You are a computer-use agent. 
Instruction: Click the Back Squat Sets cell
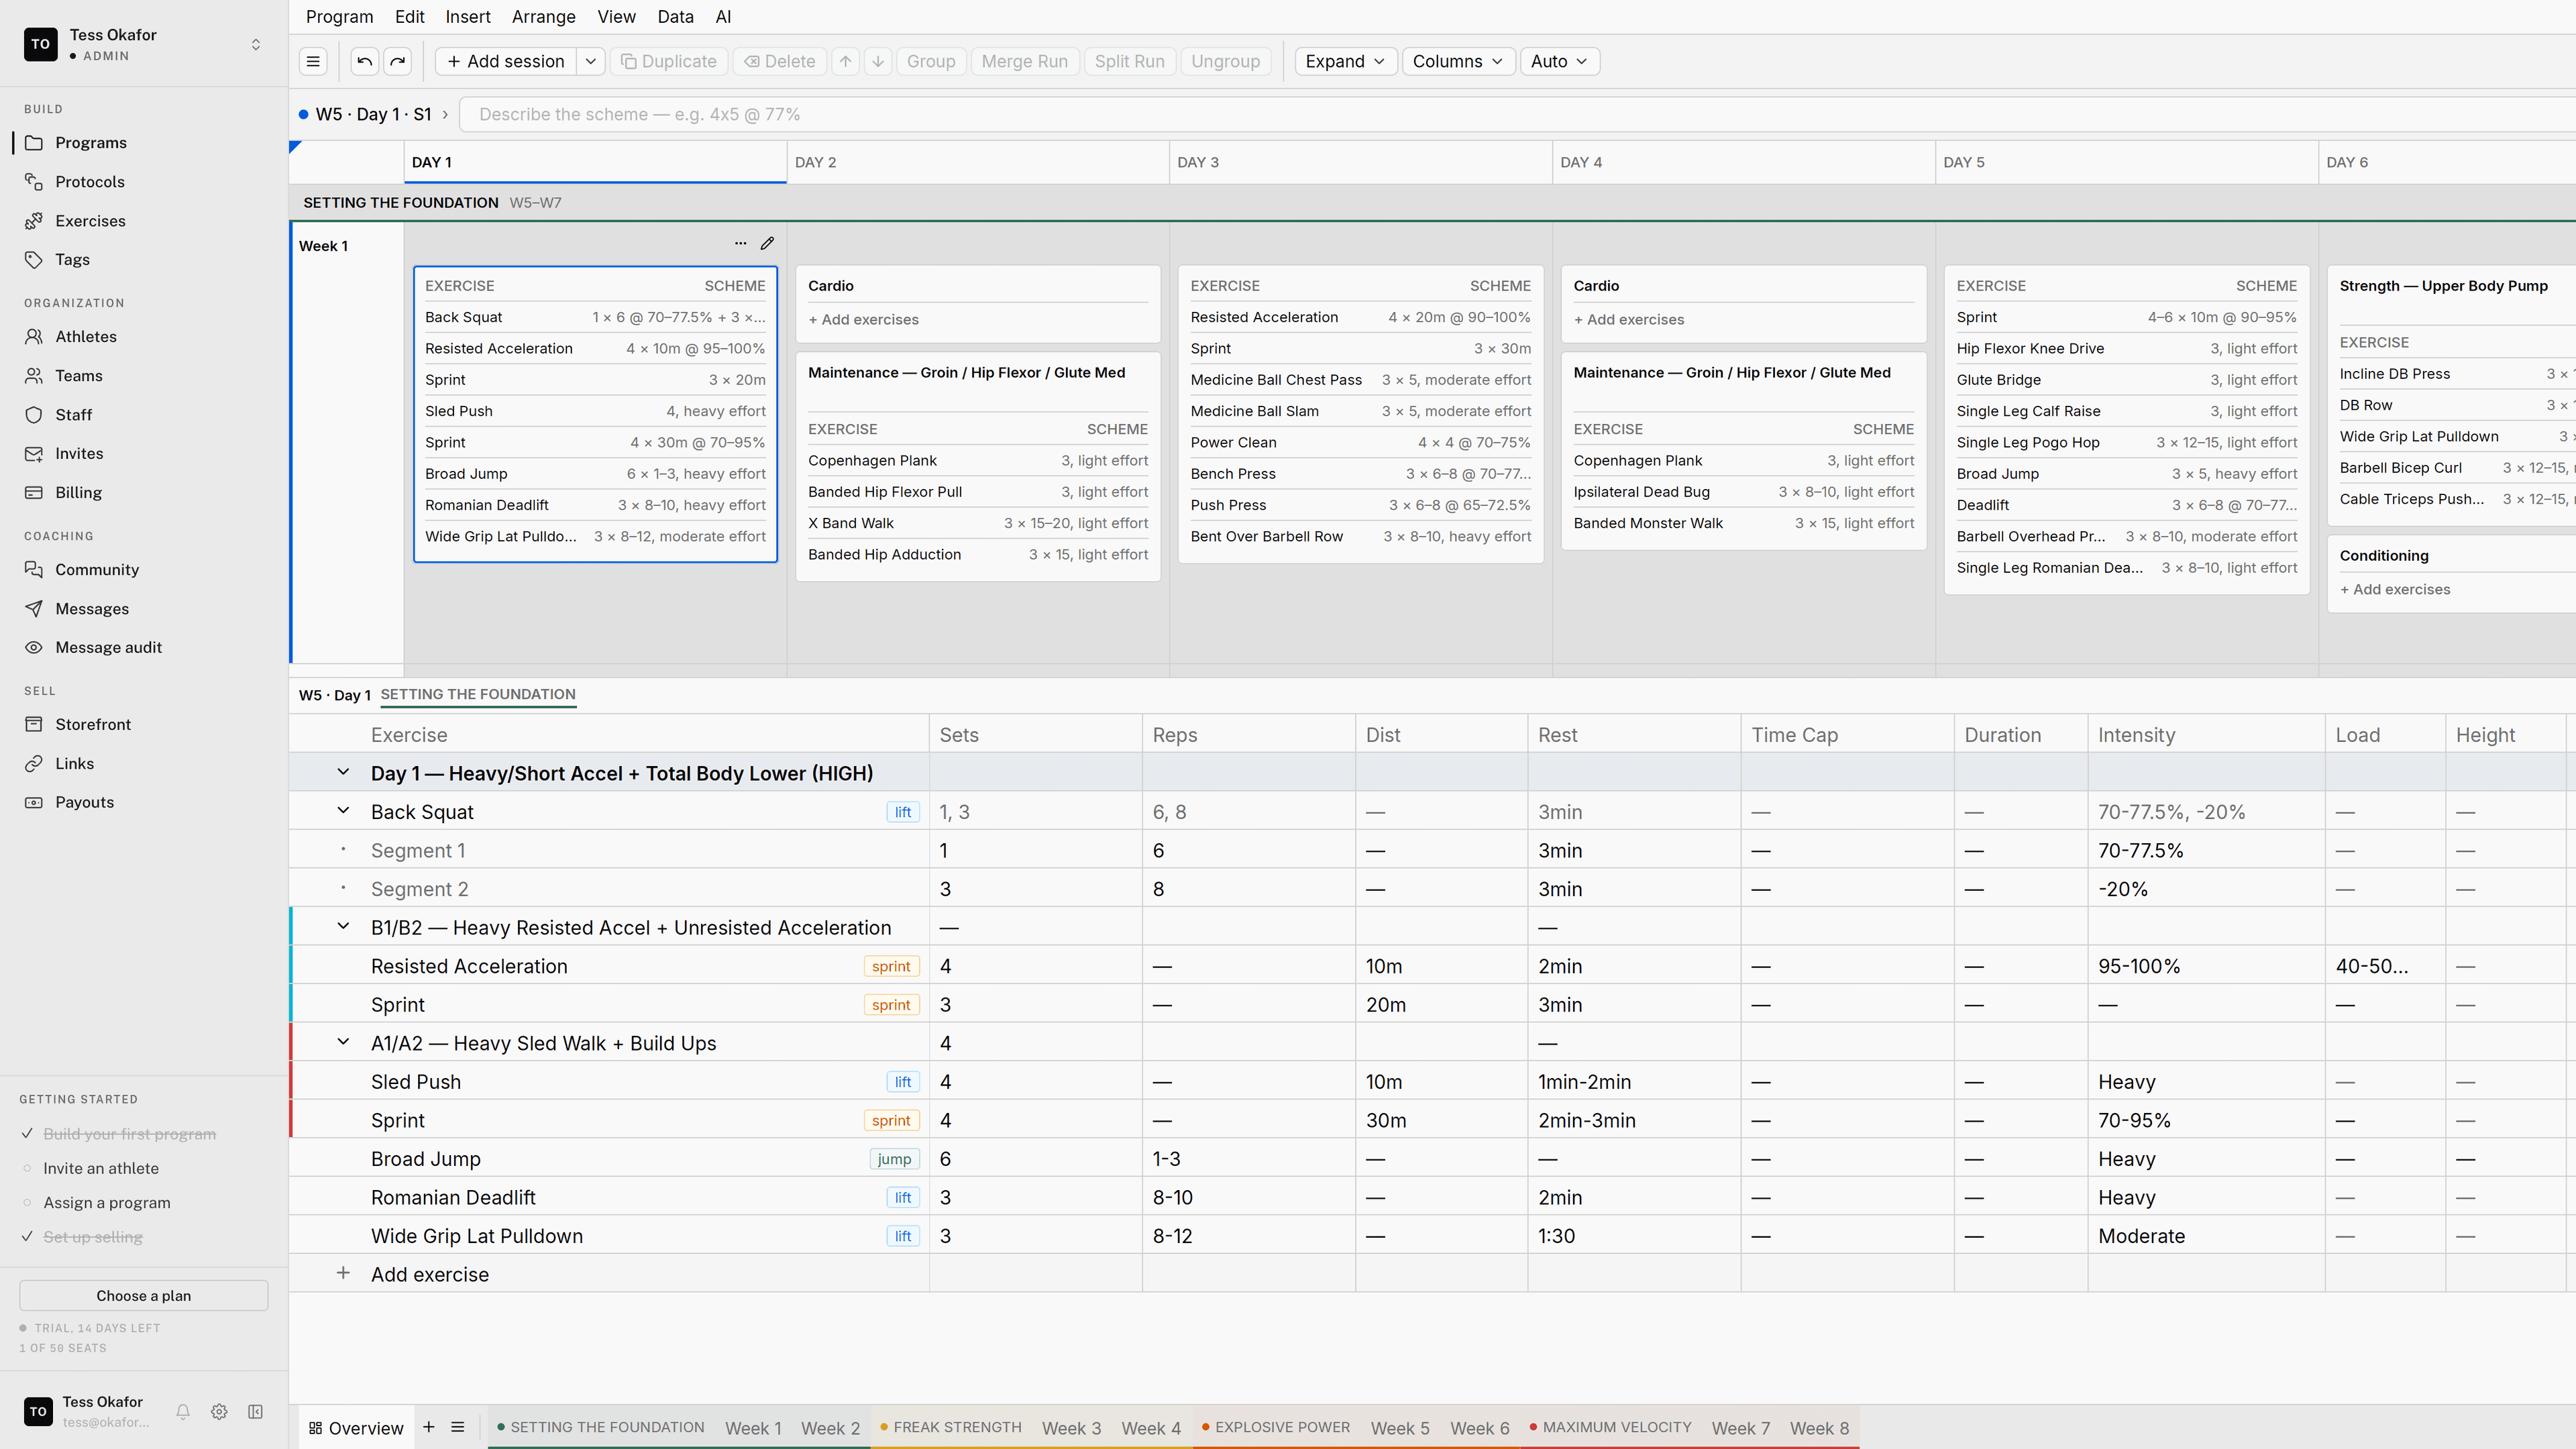[x=1035, y=811]
